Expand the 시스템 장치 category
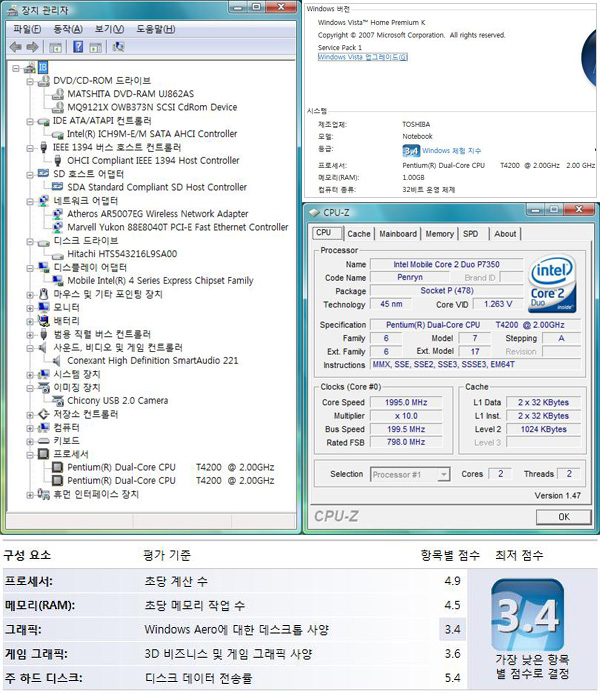 coord(30,374)
